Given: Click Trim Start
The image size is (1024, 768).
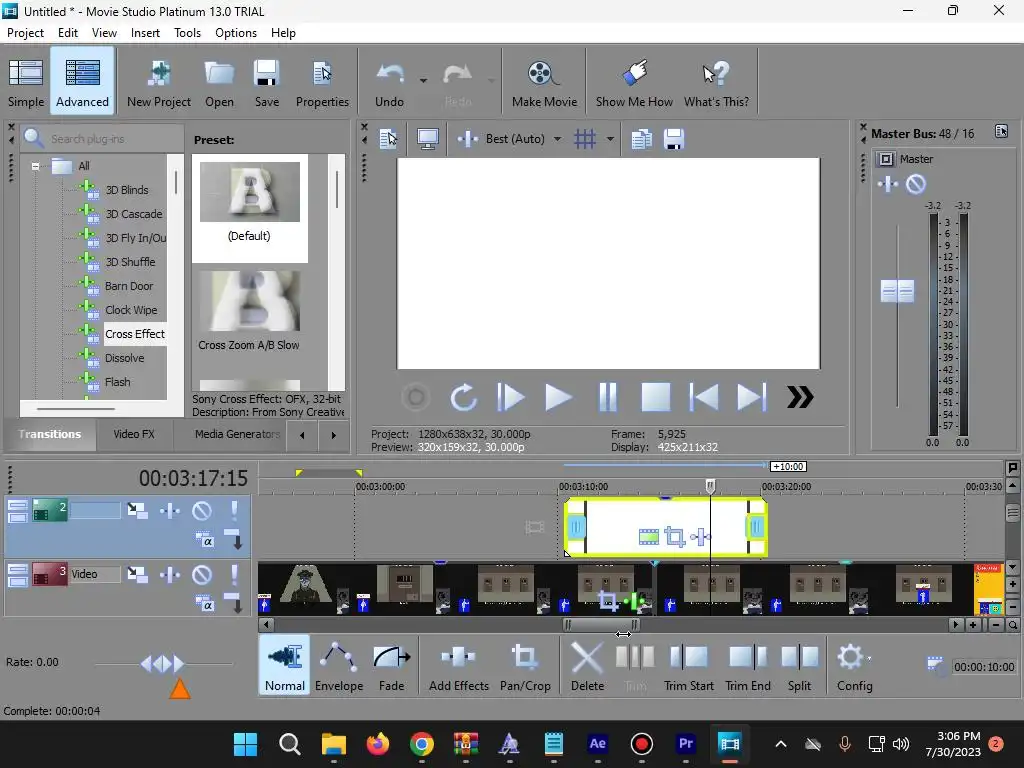Looking at the screenshot, I should [689, 667].
